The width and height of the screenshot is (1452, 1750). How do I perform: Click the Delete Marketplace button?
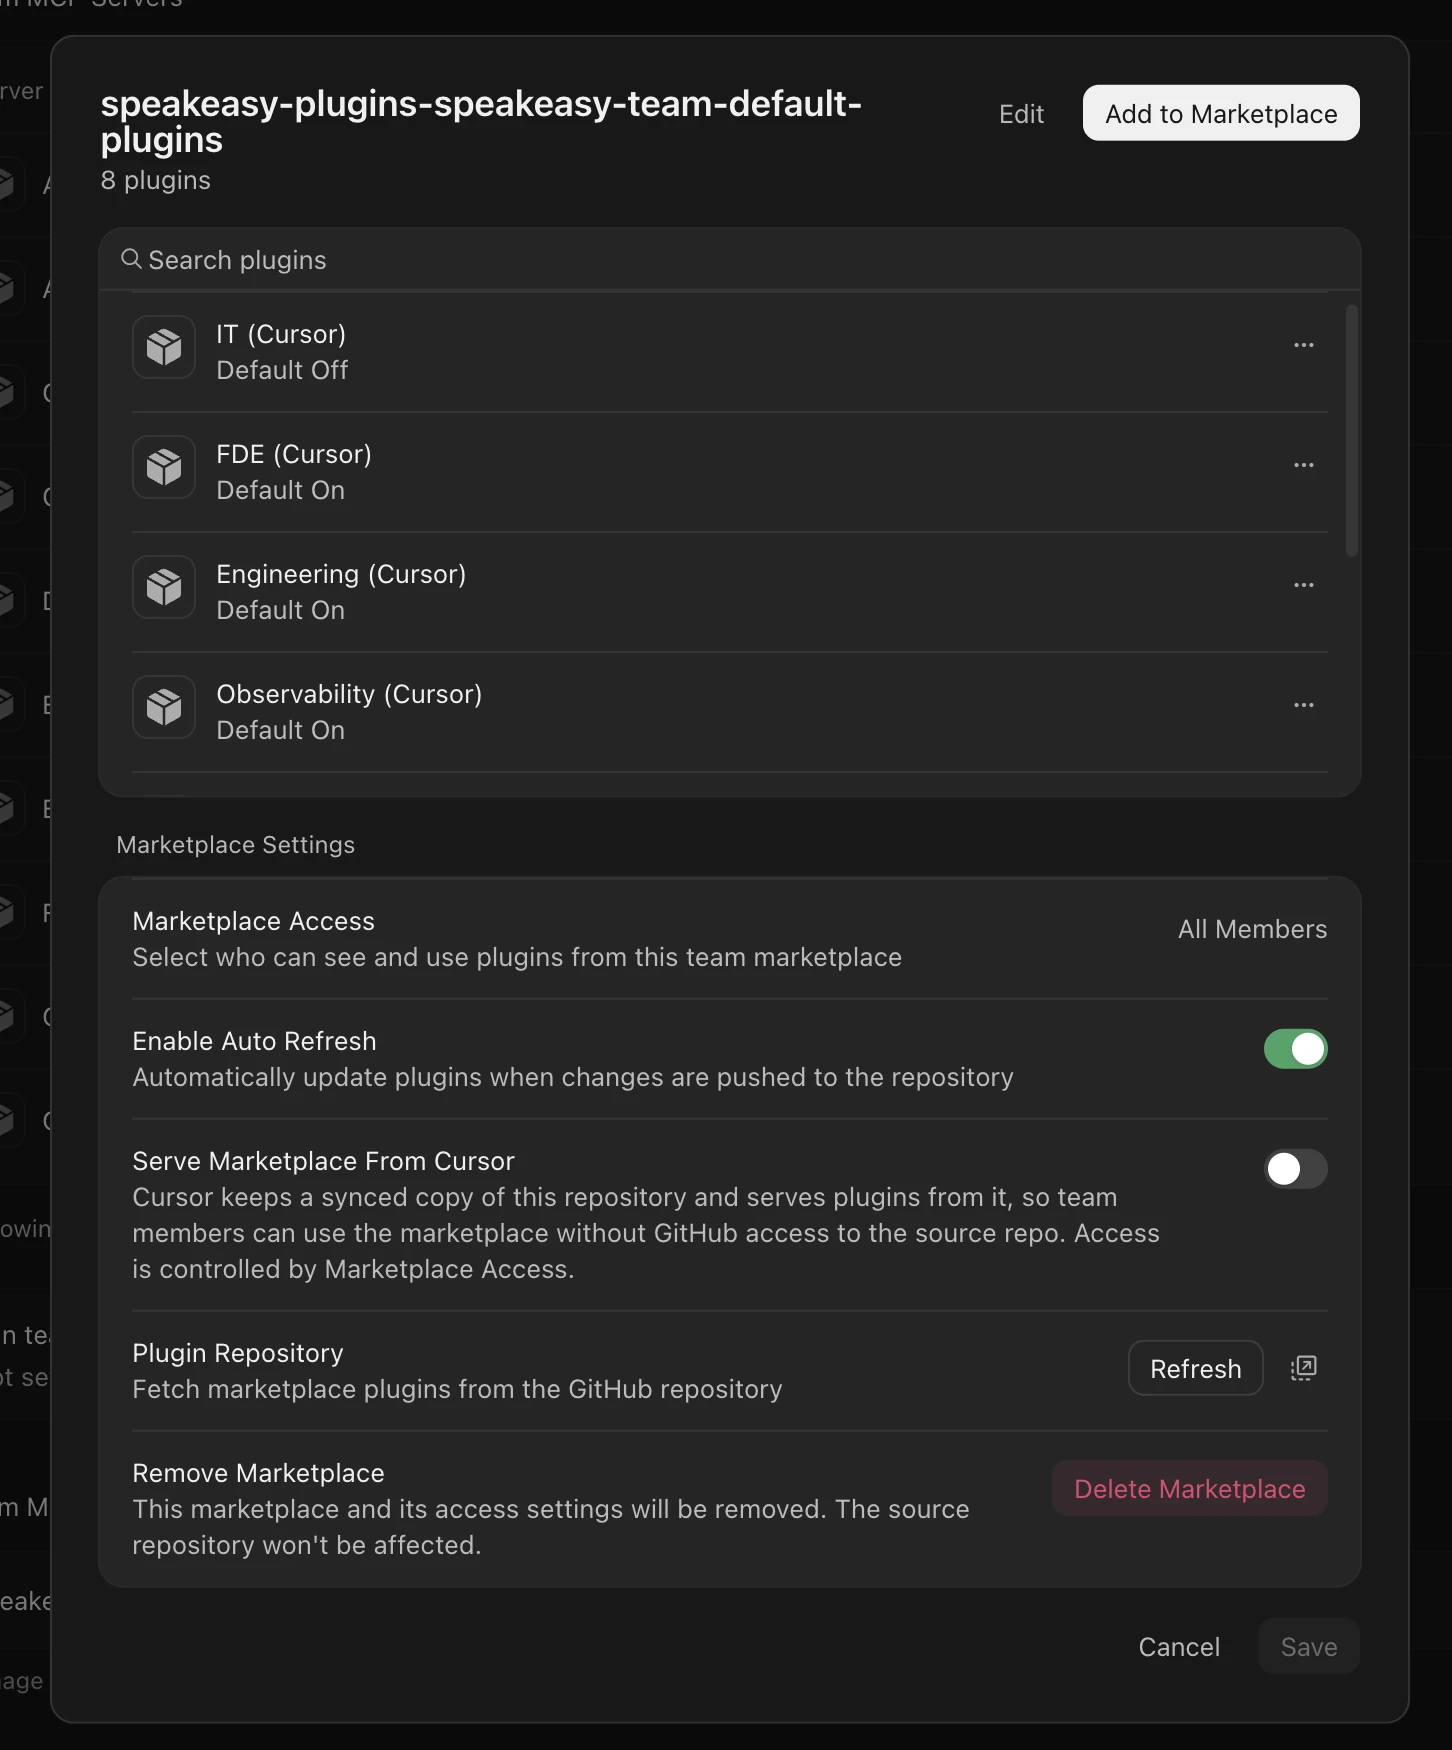(x=1190, y=1488)
